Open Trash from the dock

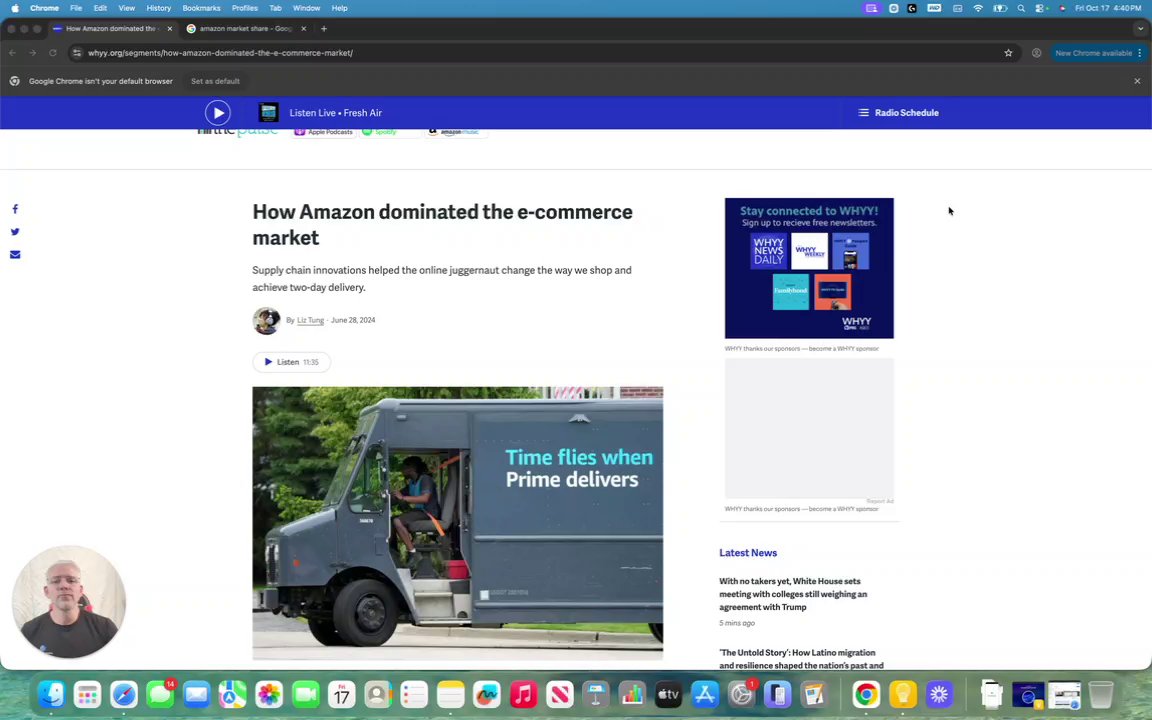tap(1101, 694)
